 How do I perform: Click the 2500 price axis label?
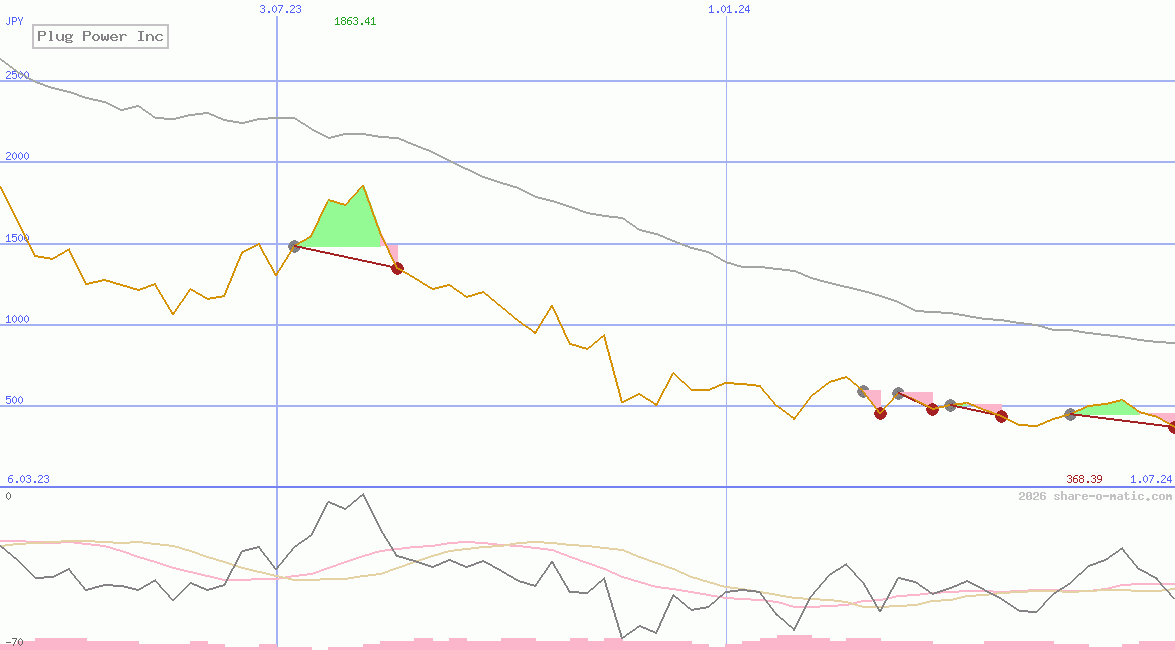18,76
